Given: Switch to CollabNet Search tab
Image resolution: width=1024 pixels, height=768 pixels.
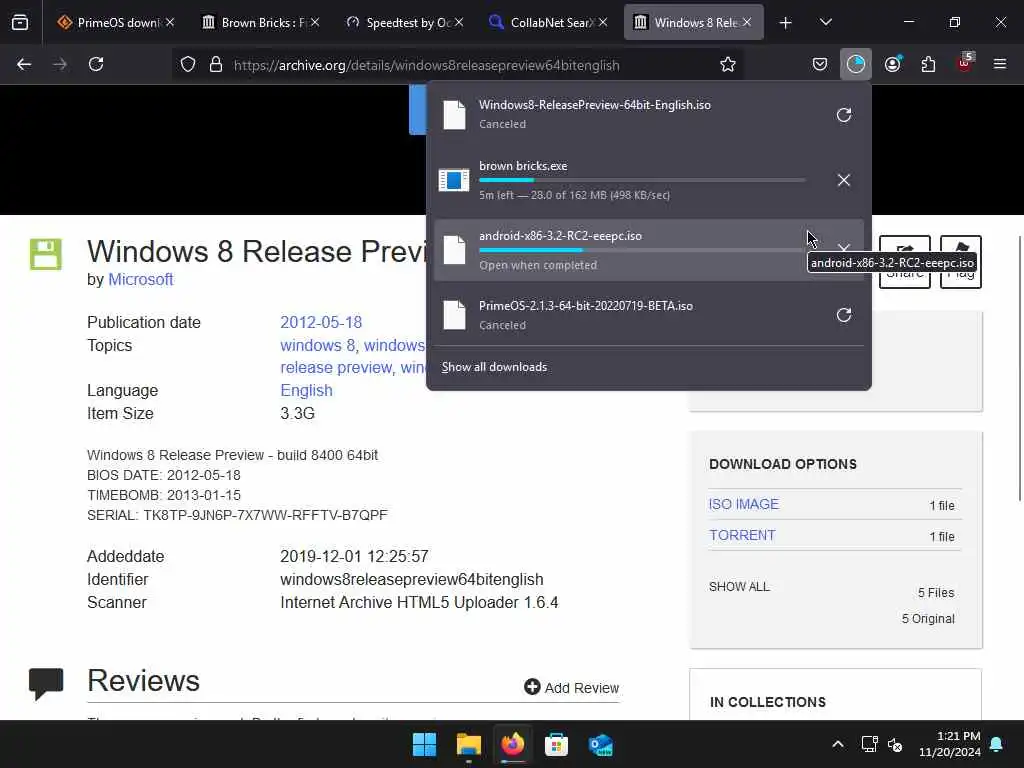Looking at the screenshot, I should point(541,23).
